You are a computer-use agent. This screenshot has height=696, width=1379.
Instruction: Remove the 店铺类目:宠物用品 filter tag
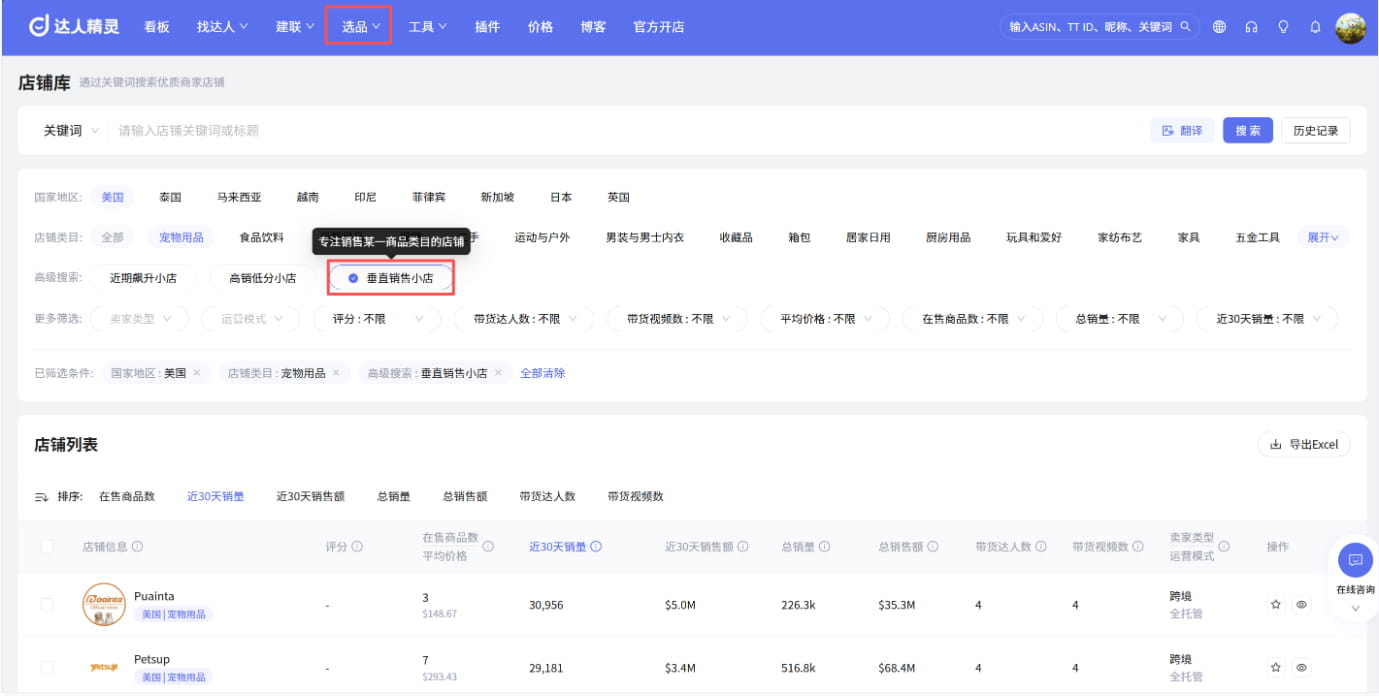click(336, 373)
